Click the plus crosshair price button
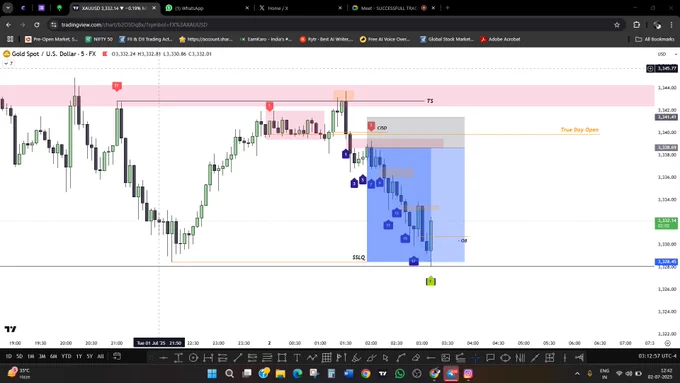The height and width of the screenshot is (383, 680). [650, 69]
